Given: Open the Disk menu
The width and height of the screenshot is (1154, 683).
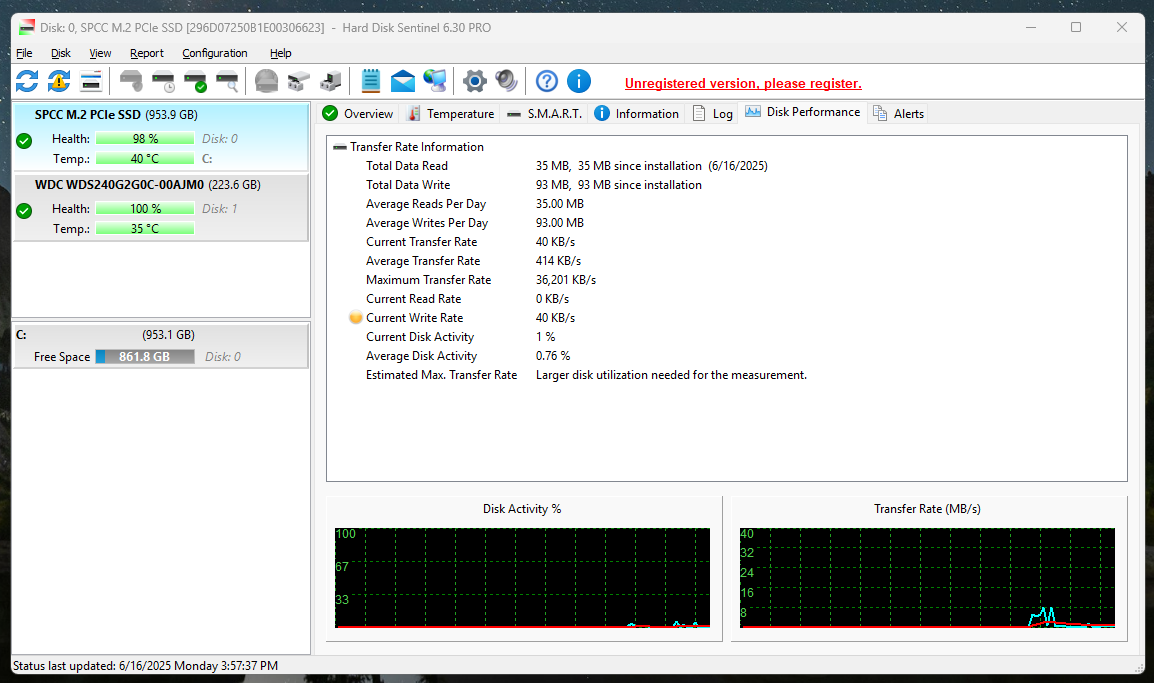Looking at the screenshot, I should 61,53.
